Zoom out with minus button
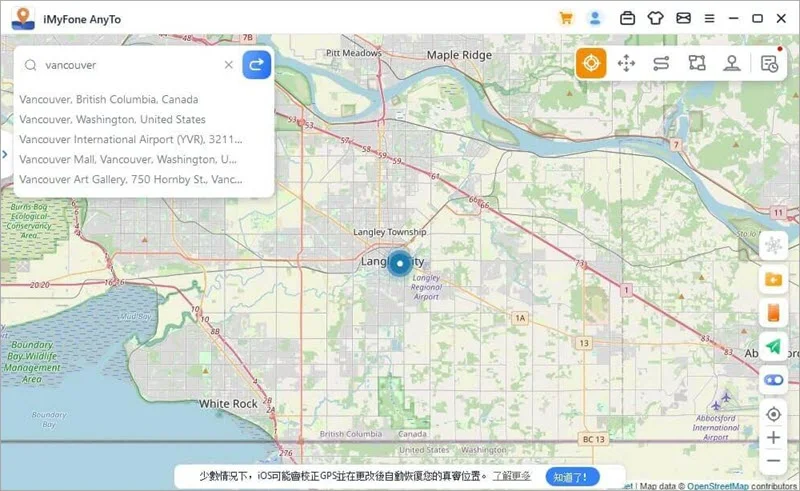Viewport: 800px width, 491px height. pos(773,460)
